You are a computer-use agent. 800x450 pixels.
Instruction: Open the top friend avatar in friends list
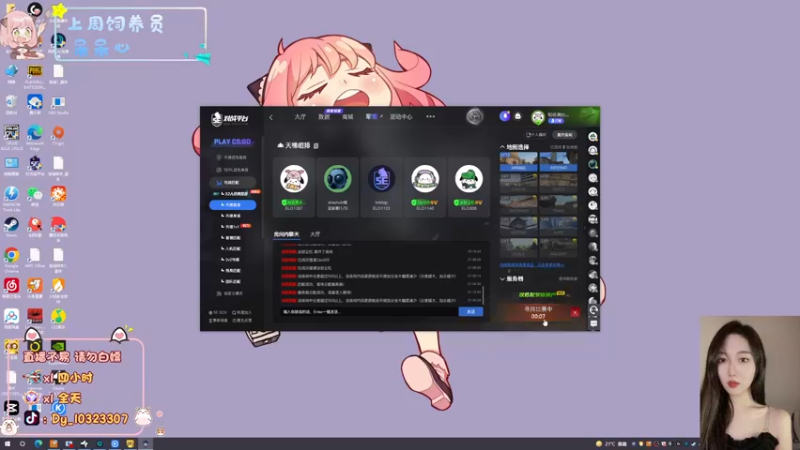coord(592,137)
